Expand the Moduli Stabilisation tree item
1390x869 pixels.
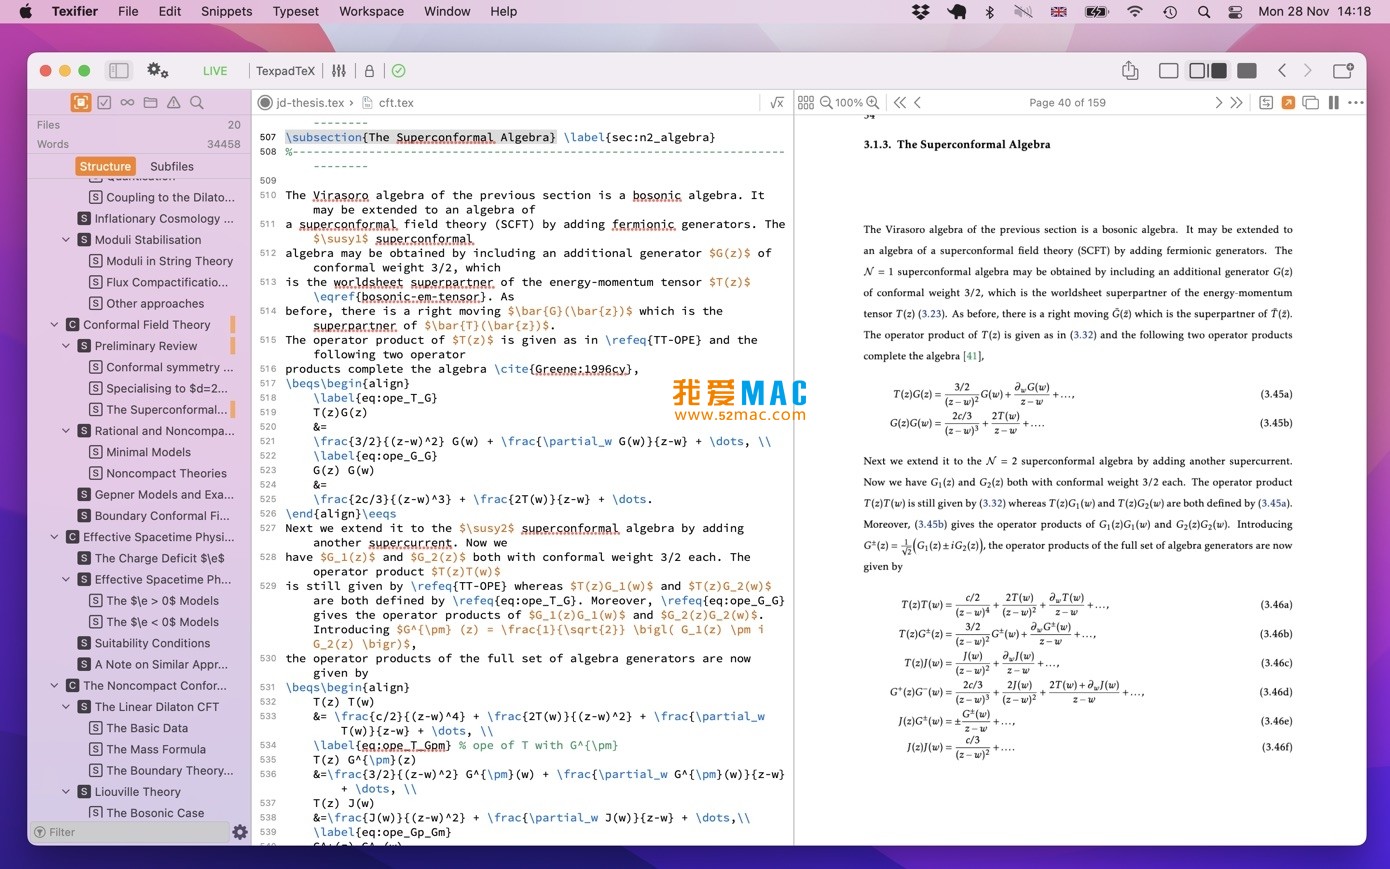[x=66, y=239]
